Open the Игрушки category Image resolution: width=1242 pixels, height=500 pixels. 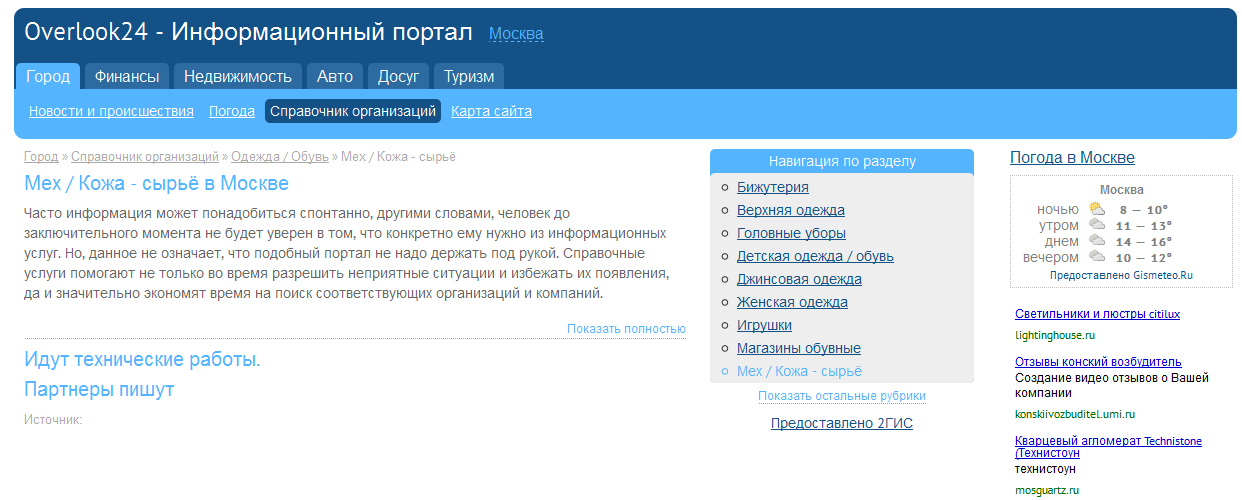click(x=764, y=325)
